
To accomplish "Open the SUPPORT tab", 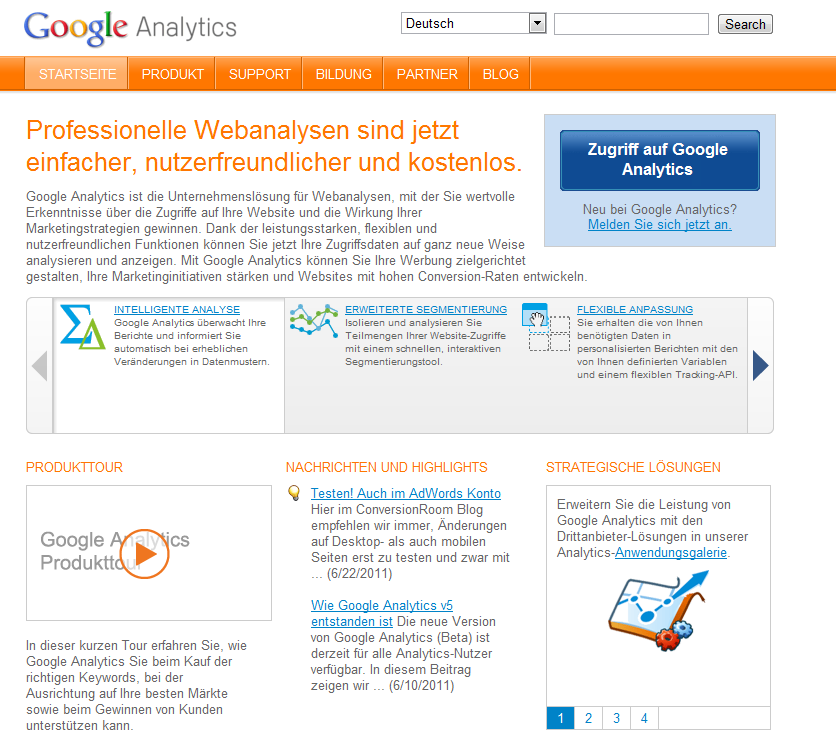I will coord(260,74).
